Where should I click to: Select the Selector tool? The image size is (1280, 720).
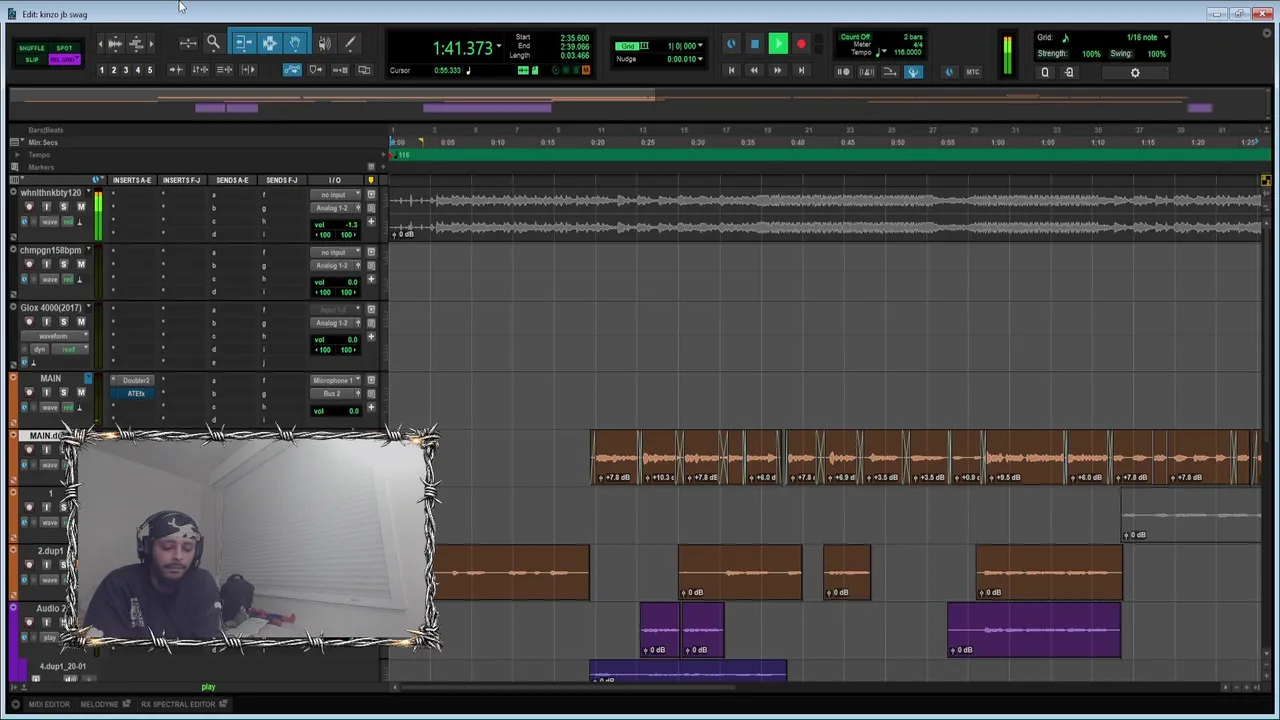269,43
